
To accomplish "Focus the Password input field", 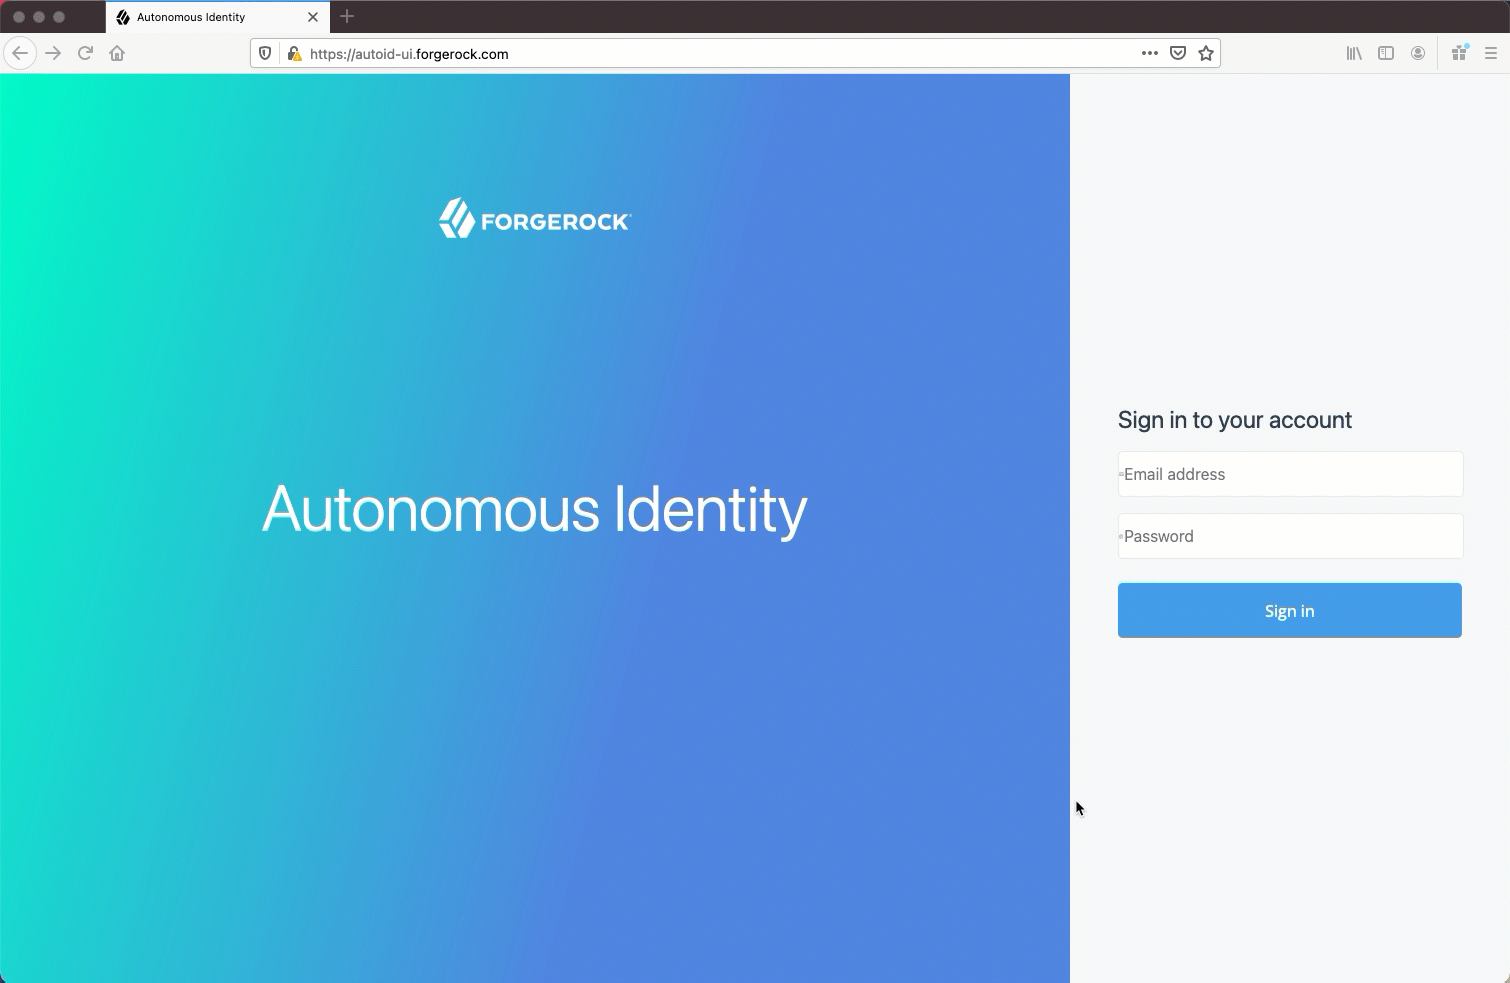I will tap(1290, 537).
